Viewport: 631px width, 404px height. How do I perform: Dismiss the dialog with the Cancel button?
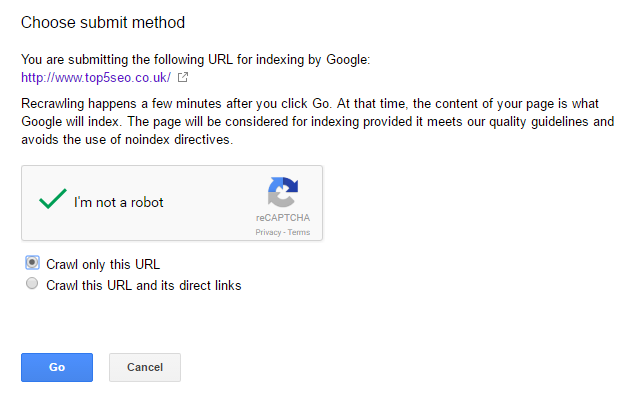(x=145, y=367)
